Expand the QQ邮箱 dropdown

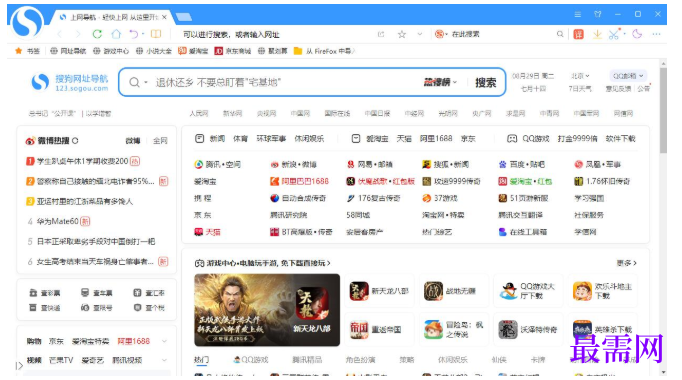pos(628,76)
